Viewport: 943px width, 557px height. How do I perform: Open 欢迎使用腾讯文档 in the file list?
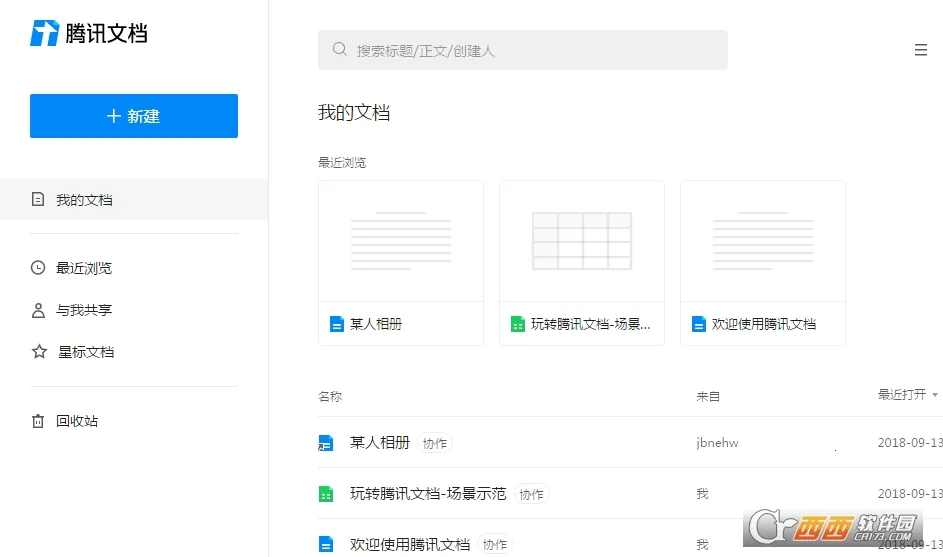pyautogui.click(x=410, y=544)
